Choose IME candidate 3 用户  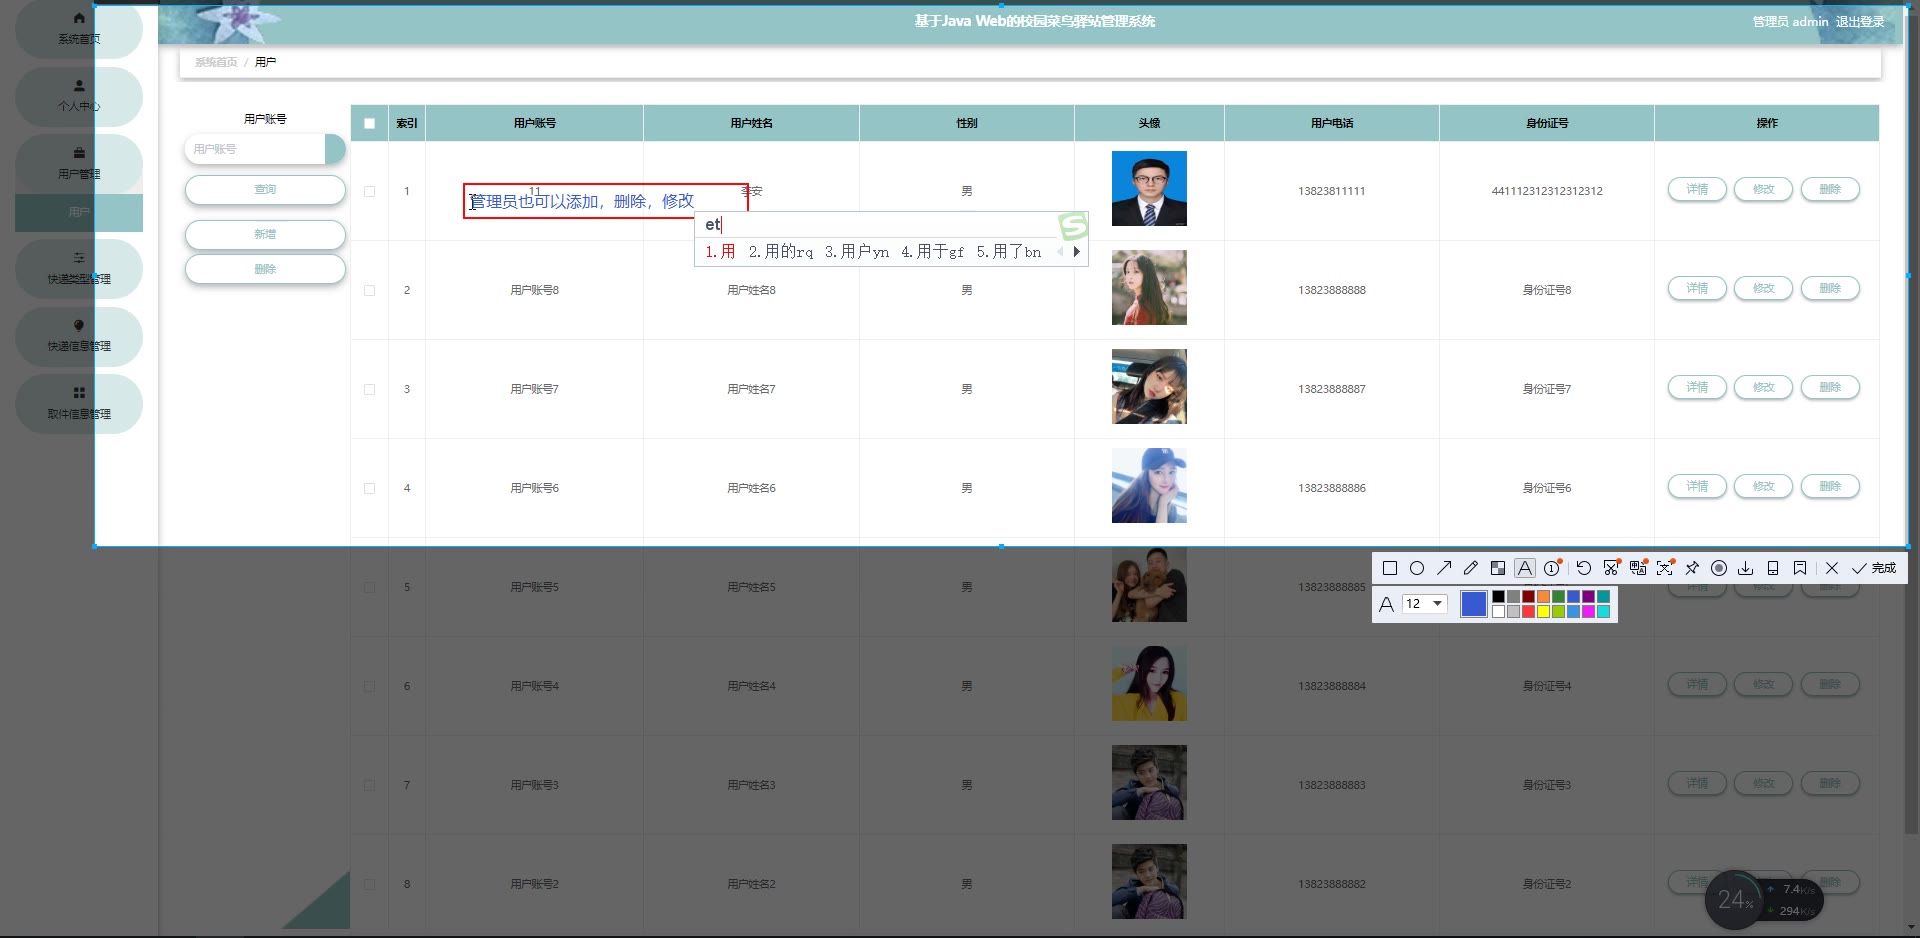tap(856, 252)
